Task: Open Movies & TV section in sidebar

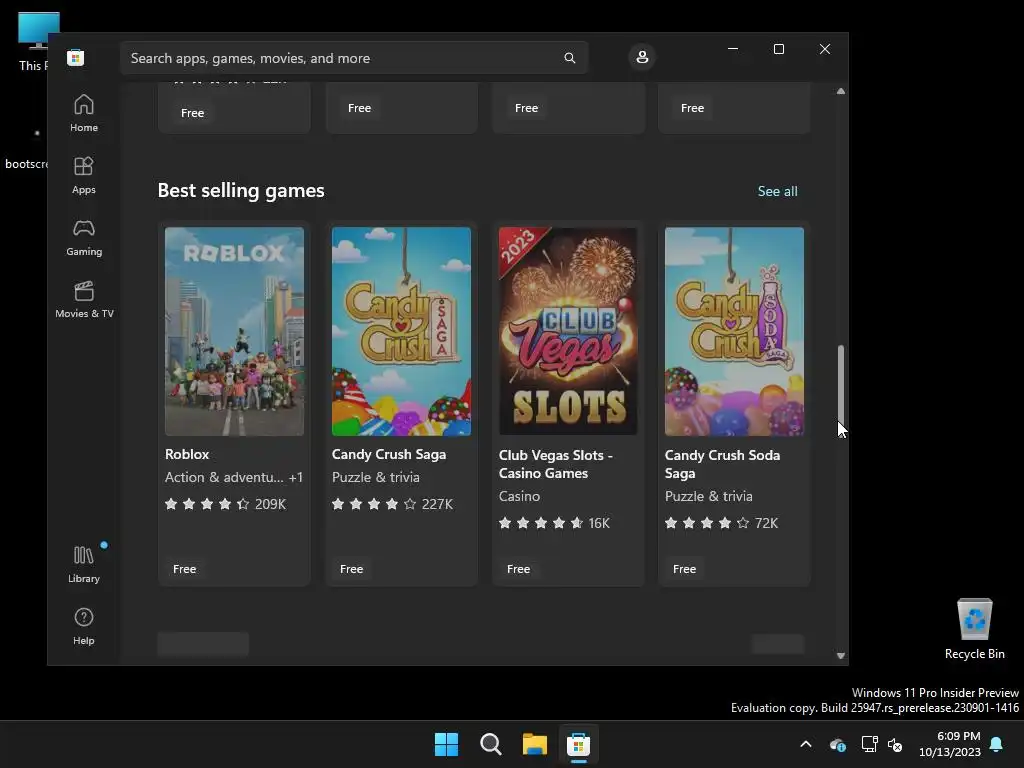Action: click(84, 299)
